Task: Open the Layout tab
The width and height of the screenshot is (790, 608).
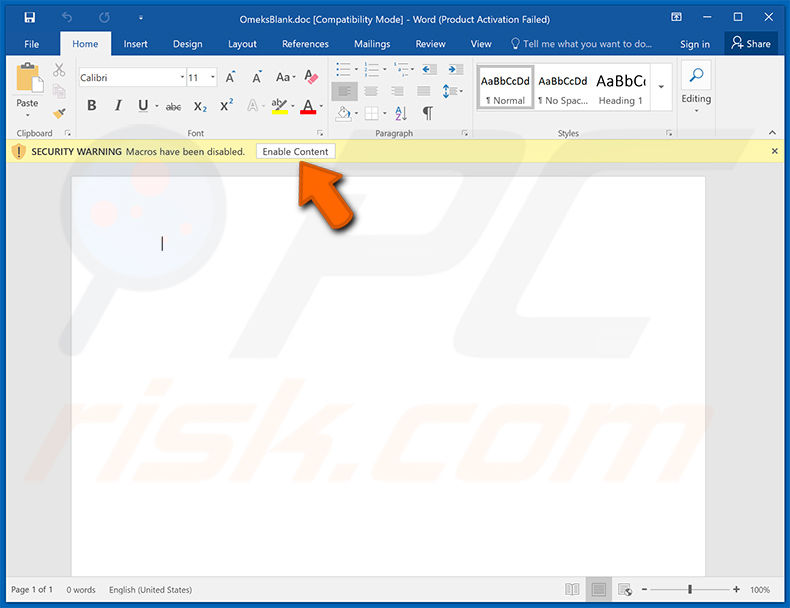Action: tap(242, 44)
